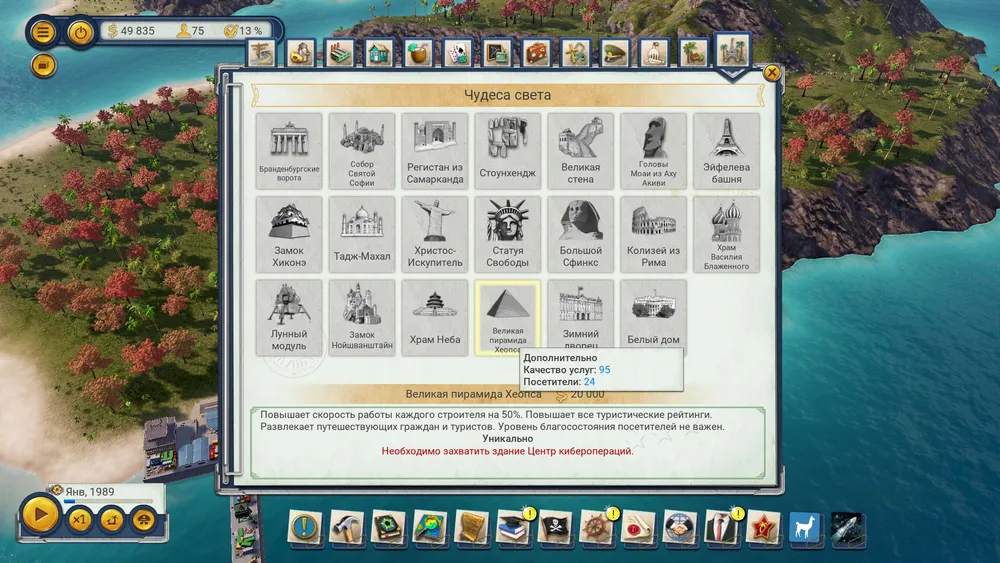Select the Статуя Свободы wonder

coord(508,235)
